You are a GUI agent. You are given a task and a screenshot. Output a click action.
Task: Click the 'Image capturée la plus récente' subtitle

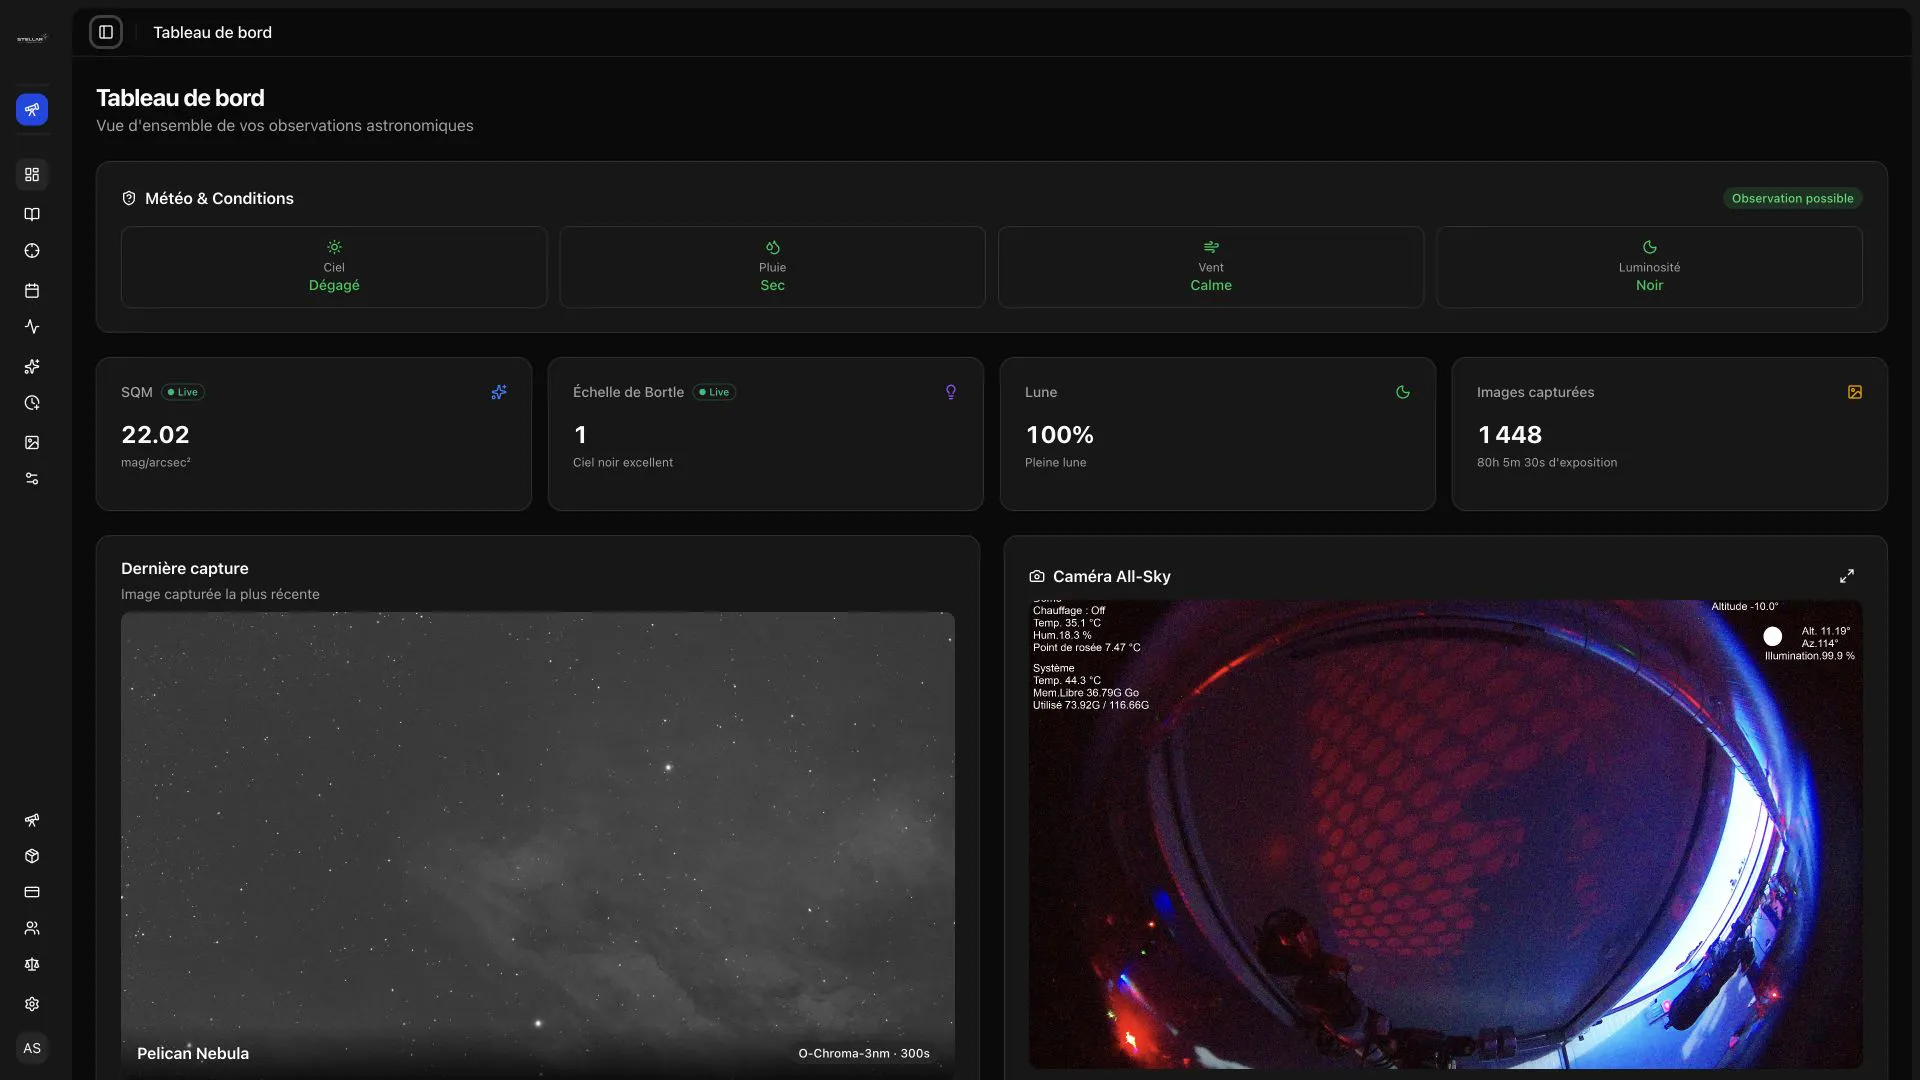point(220,594)
